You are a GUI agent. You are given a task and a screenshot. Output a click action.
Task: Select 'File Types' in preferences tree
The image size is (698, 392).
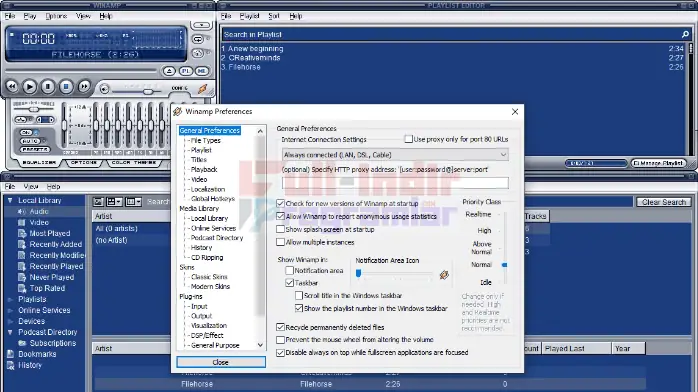[x=205, y=140]
